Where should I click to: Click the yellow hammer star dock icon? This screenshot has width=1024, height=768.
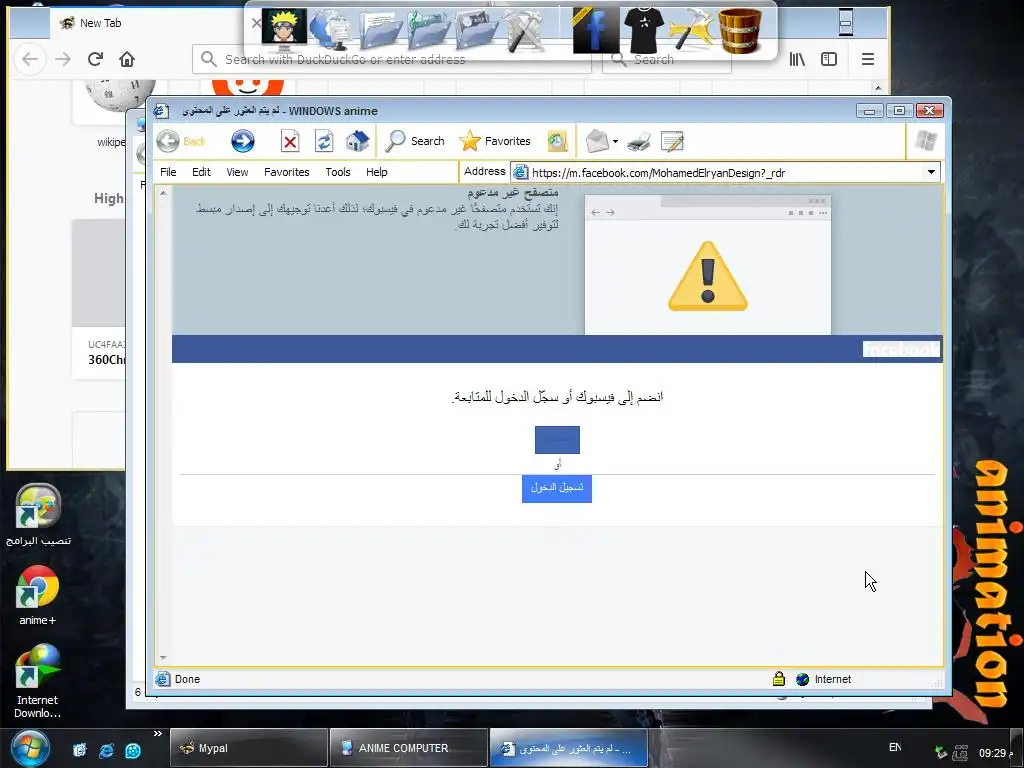(x=691, y=29)
